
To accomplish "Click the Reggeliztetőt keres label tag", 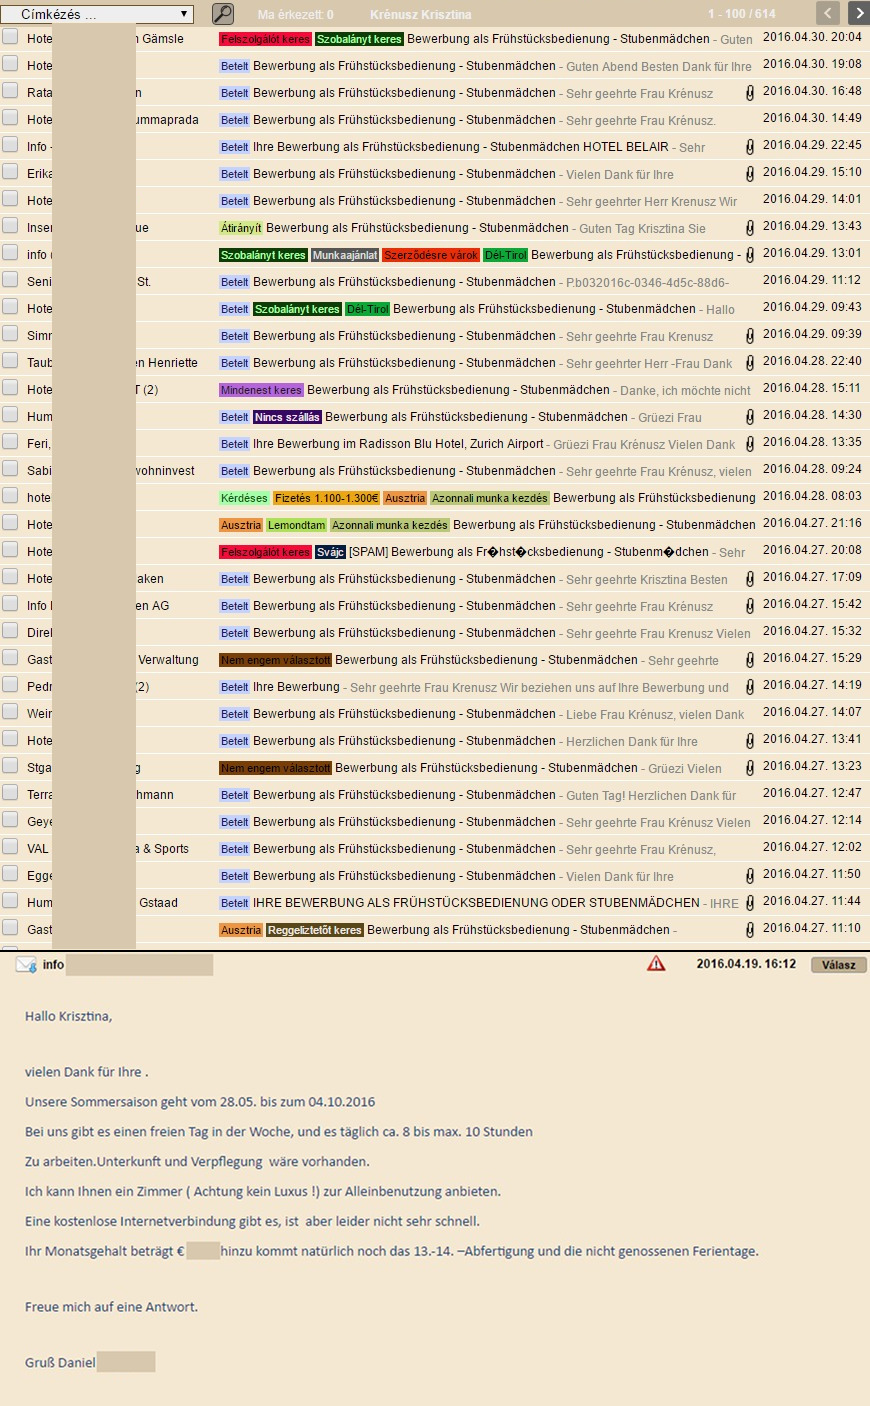I will [x=315, y=930].
